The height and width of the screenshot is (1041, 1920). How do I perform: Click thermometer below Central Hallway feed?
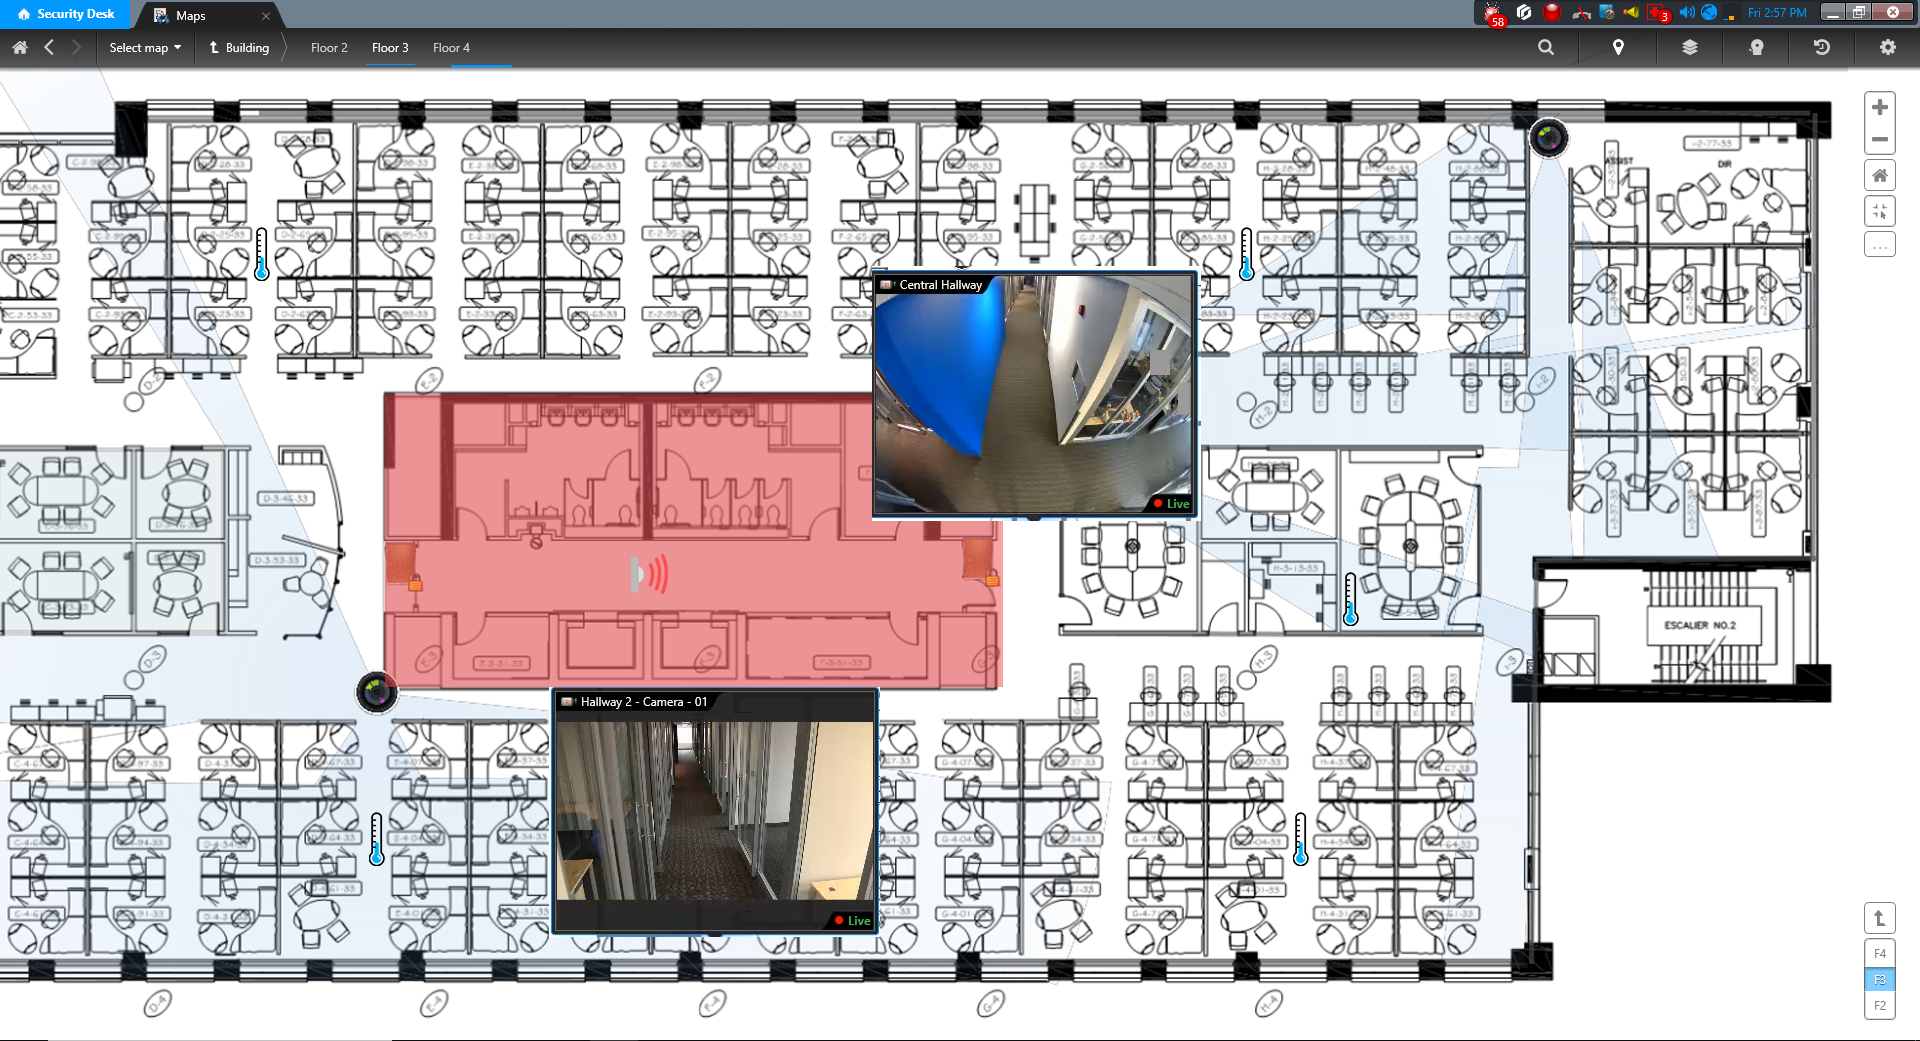click(x=1351, y=599)
